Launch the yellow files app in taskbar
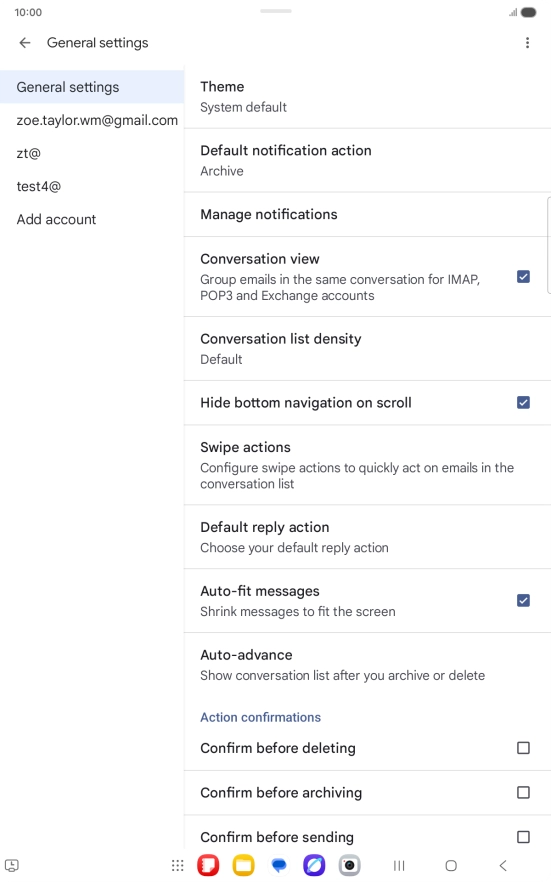551x882 pixels. (x=243, y=865)
